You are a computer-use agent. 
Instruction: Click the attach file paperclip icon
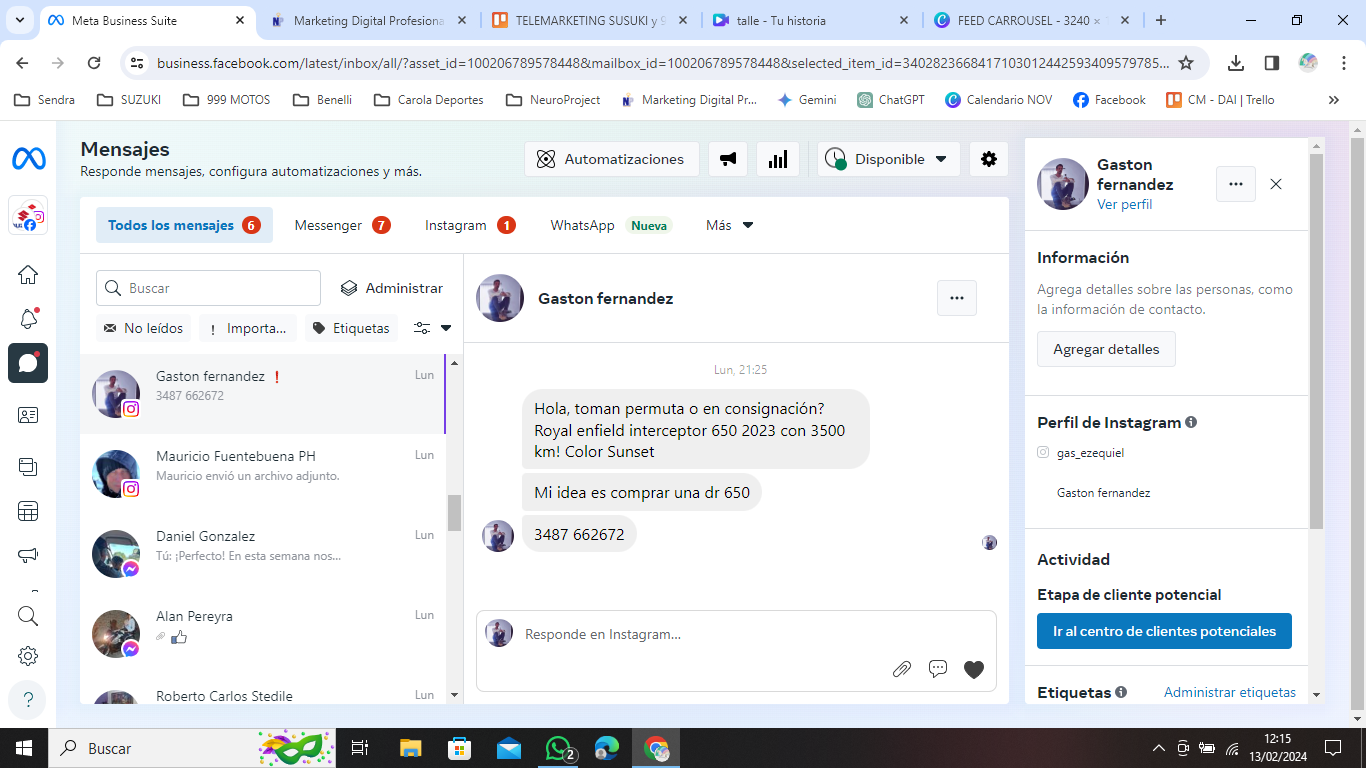point(901,669)
